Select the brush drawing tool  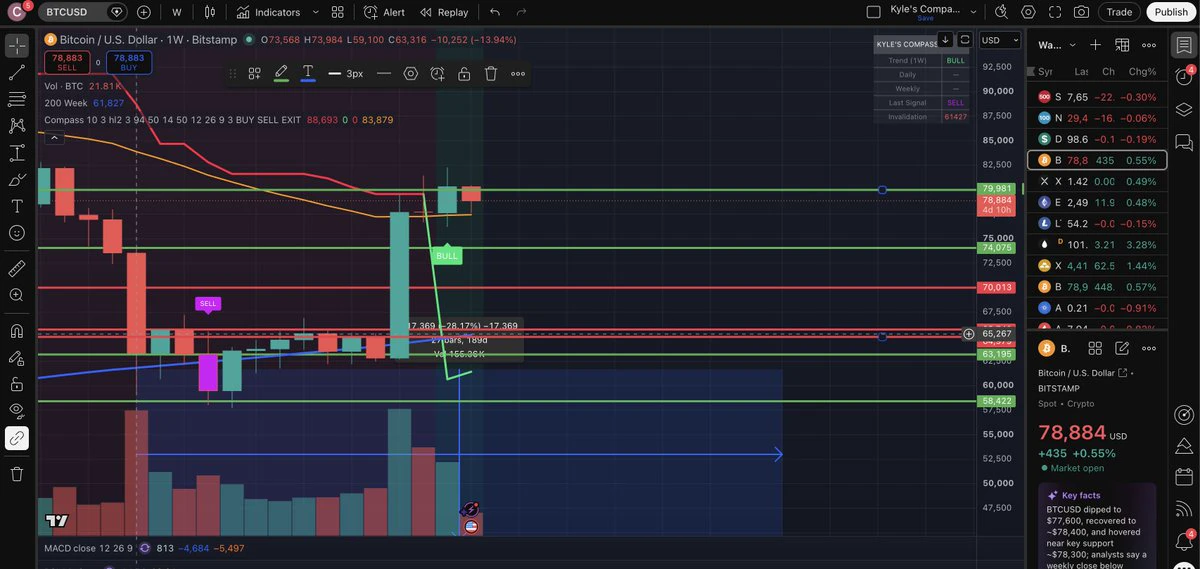pos(17,179)
